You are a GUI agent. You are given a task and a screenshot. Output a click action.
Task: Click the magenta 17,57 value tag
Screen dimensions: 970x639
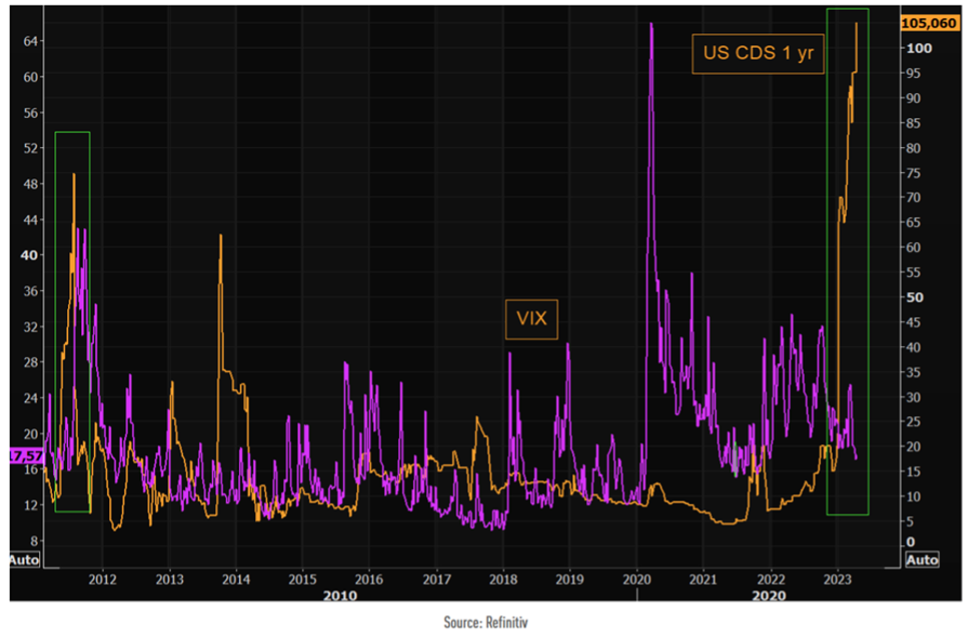tap(21, 455)
